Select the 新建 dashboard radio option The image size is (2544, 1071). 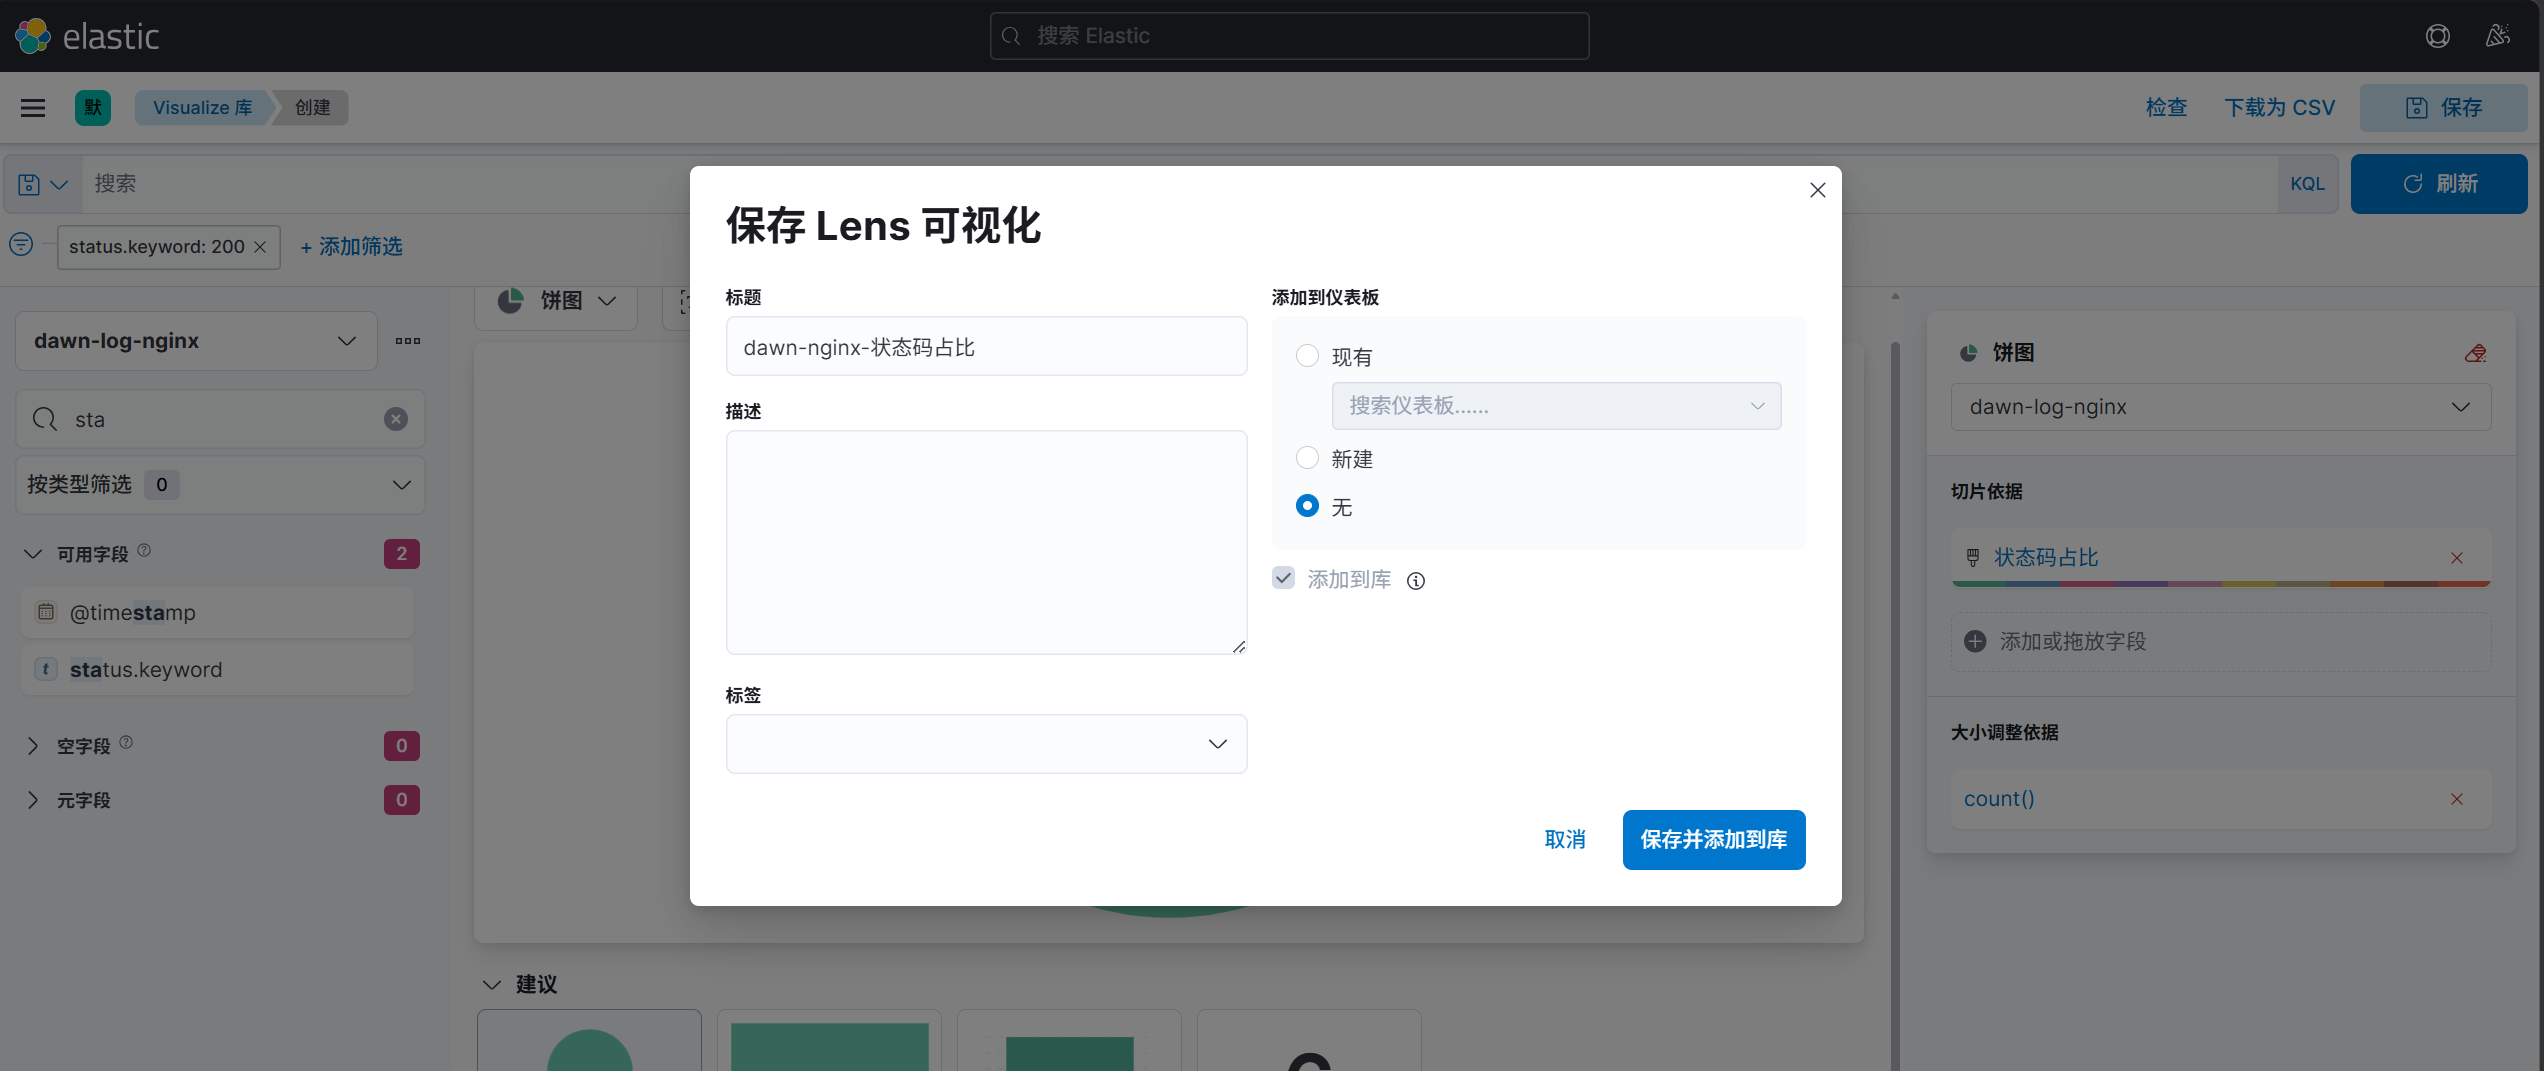pyautogui.click(x=1307, y=458)
